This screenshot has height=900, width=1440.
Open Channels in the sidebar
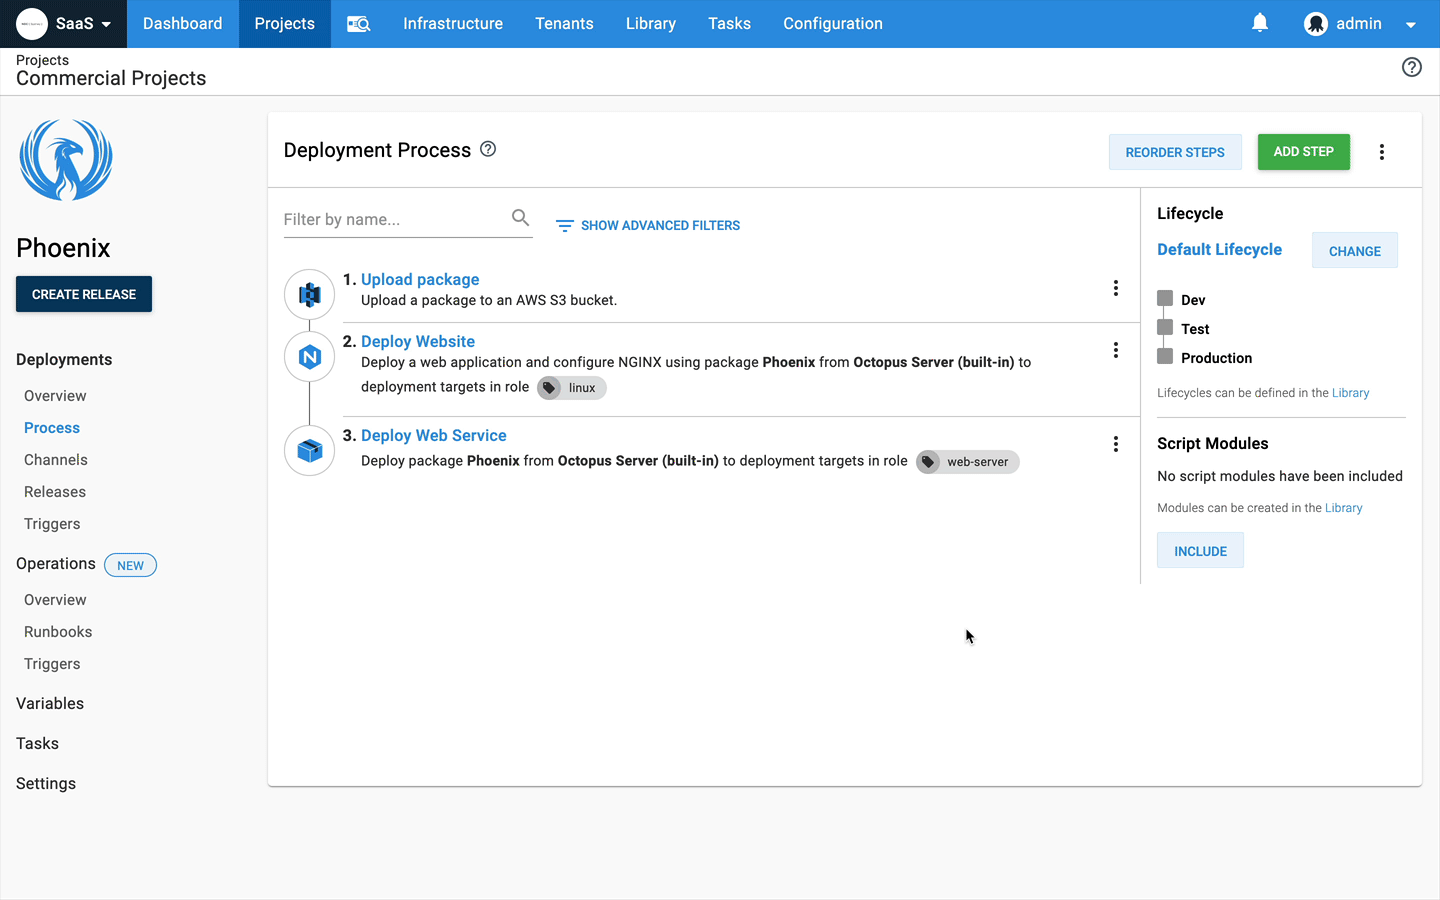point(56,460)
